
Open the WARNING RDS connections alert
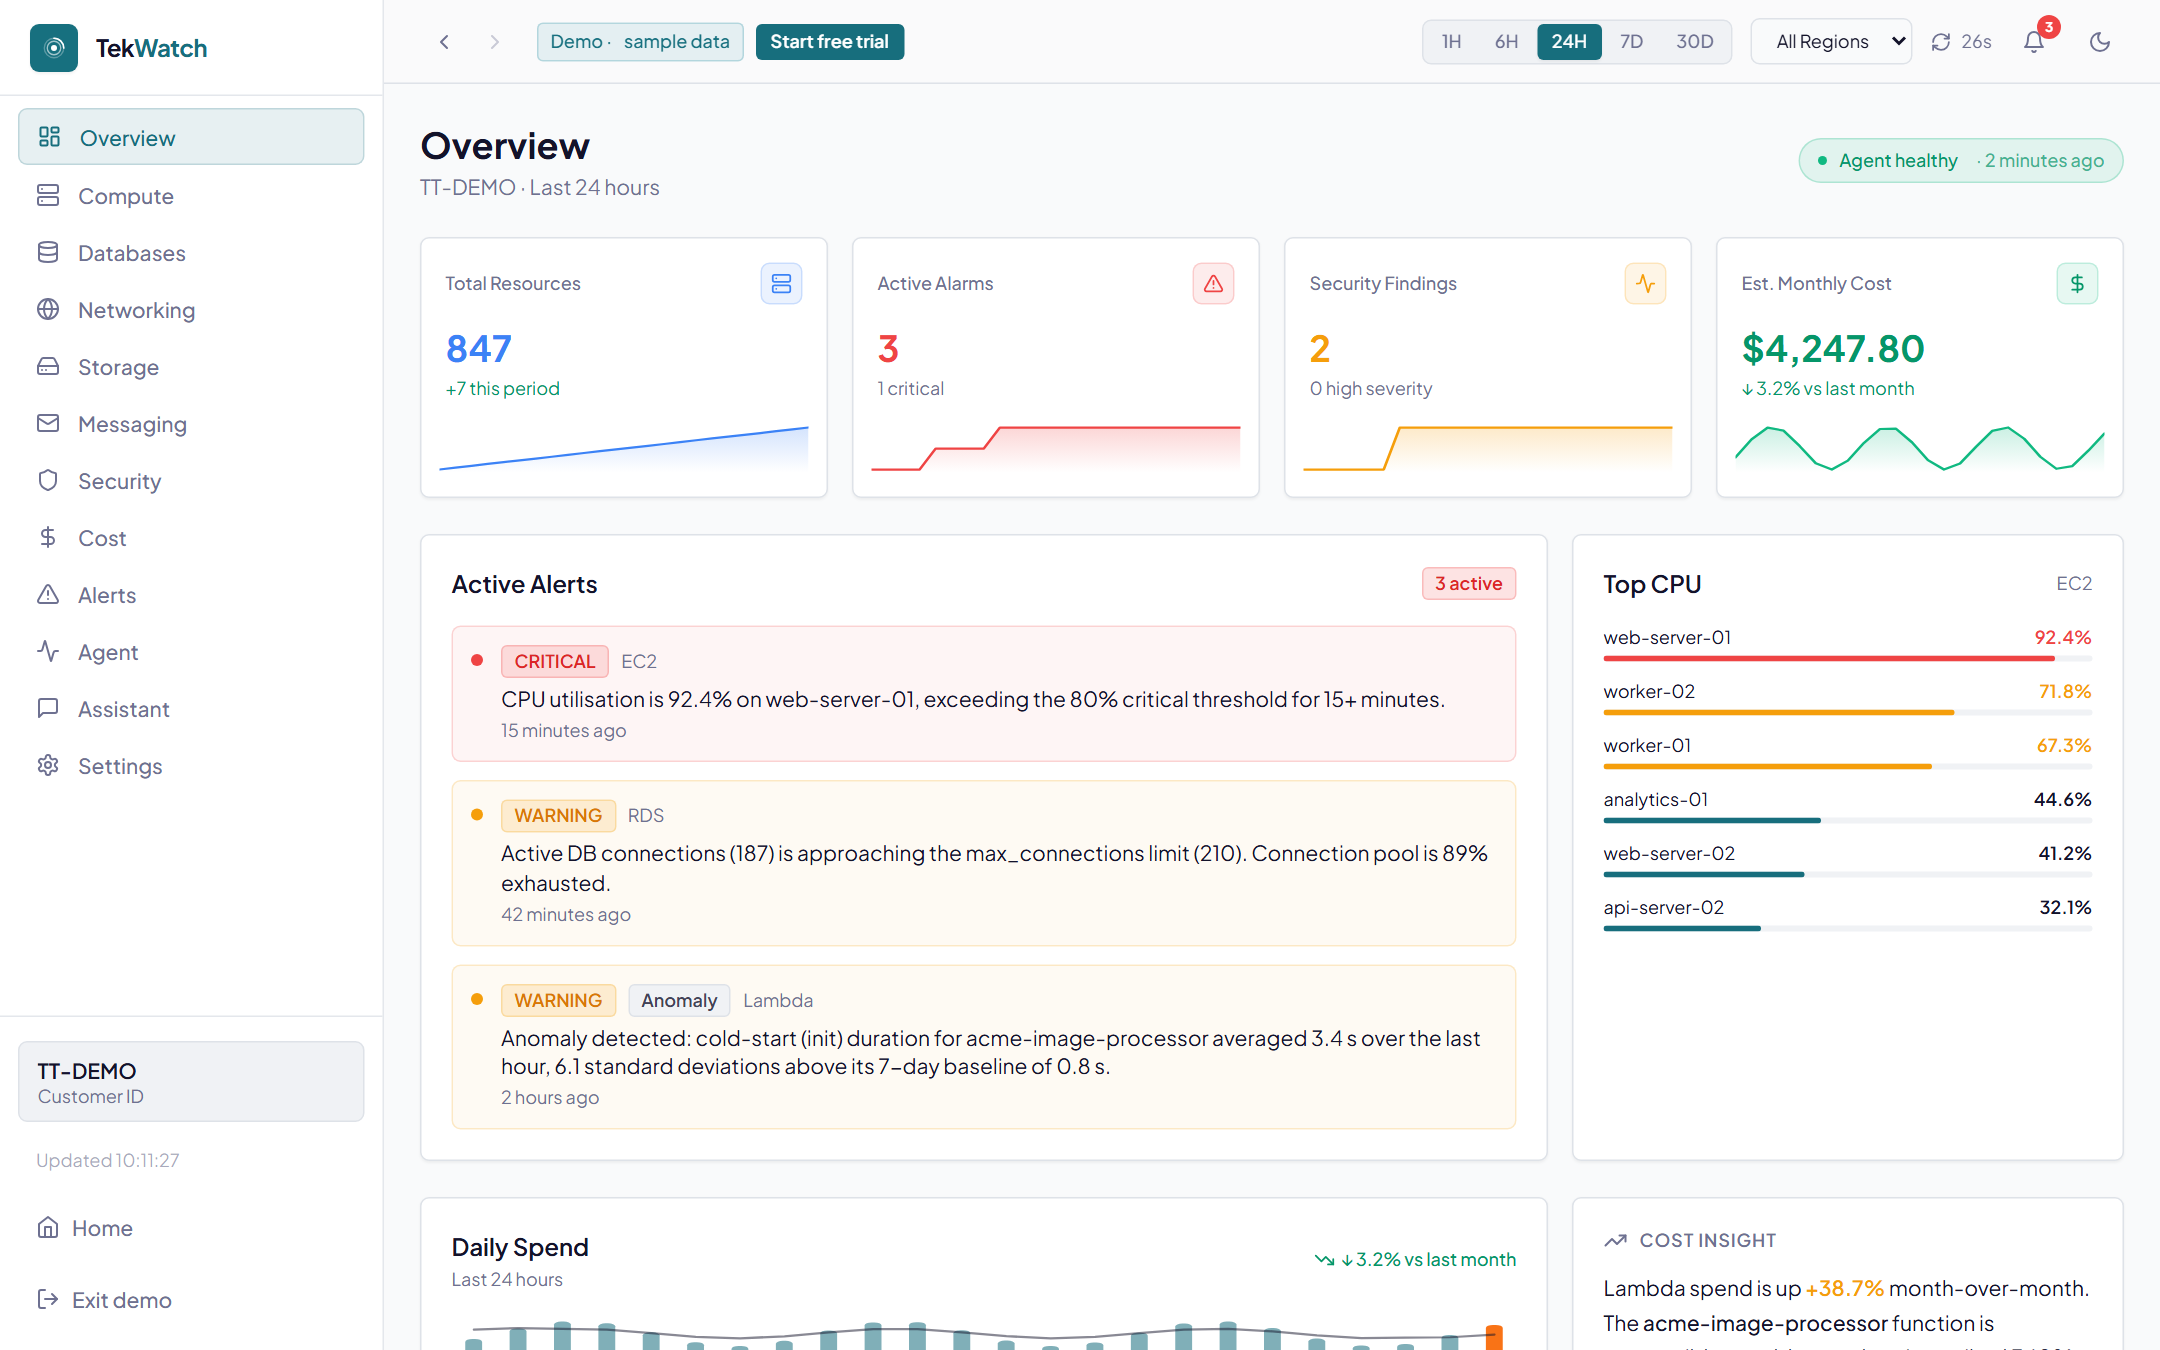point(984,864)
